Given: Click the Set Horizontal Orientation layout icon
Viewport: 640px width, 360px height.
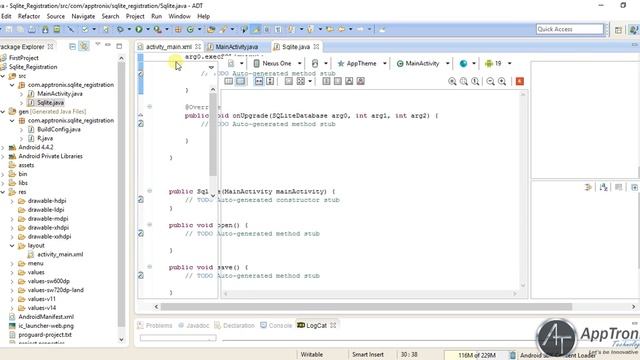Looking at the screenshot, I should 229,81.
